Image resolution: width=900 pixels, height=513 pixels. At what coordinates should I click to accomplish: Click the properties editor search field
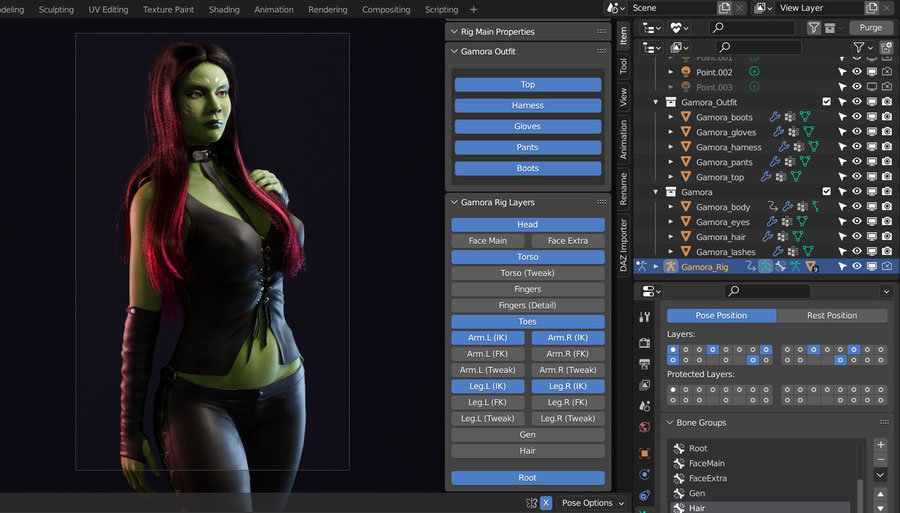[767, 291]
